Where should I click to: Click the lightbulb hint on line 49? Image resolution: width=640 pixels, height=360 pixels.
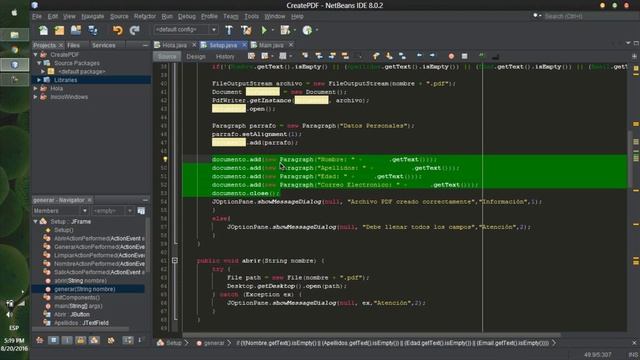(x=165, y=159)
